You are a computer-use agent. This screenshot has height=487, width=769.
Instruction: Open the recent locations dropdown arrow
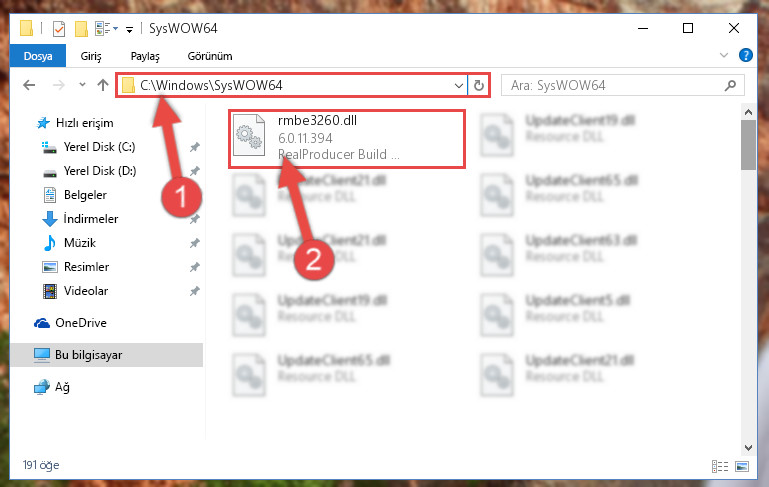coord(82,85)
